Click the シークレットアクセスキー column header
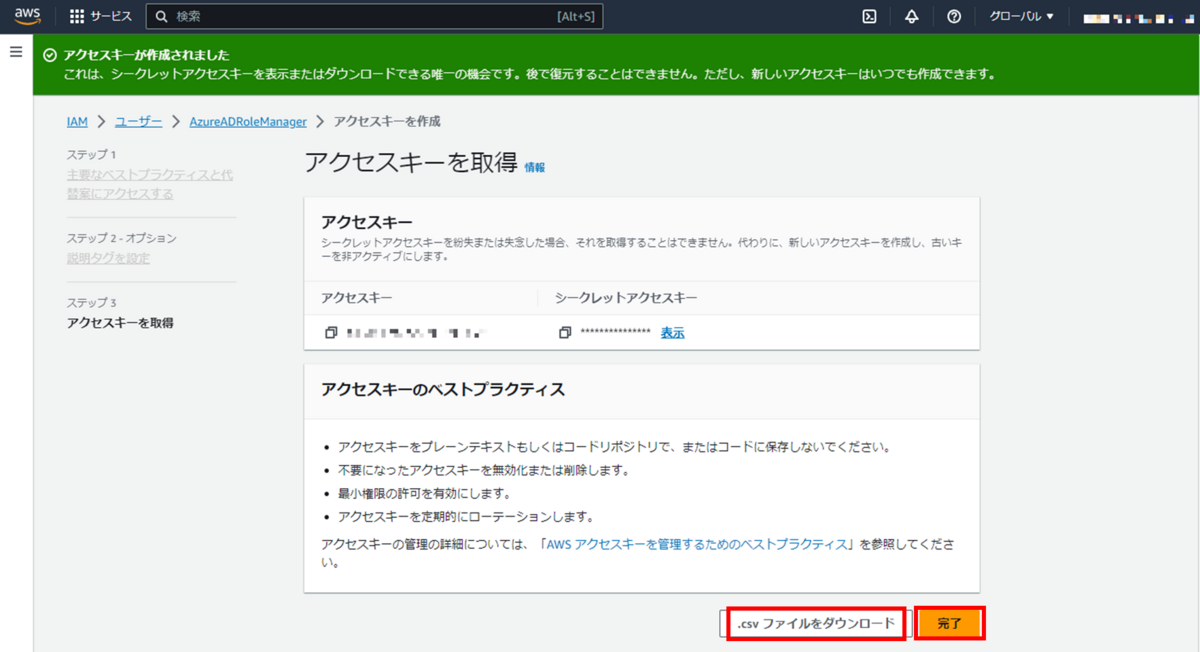 [x=626, y=298]
